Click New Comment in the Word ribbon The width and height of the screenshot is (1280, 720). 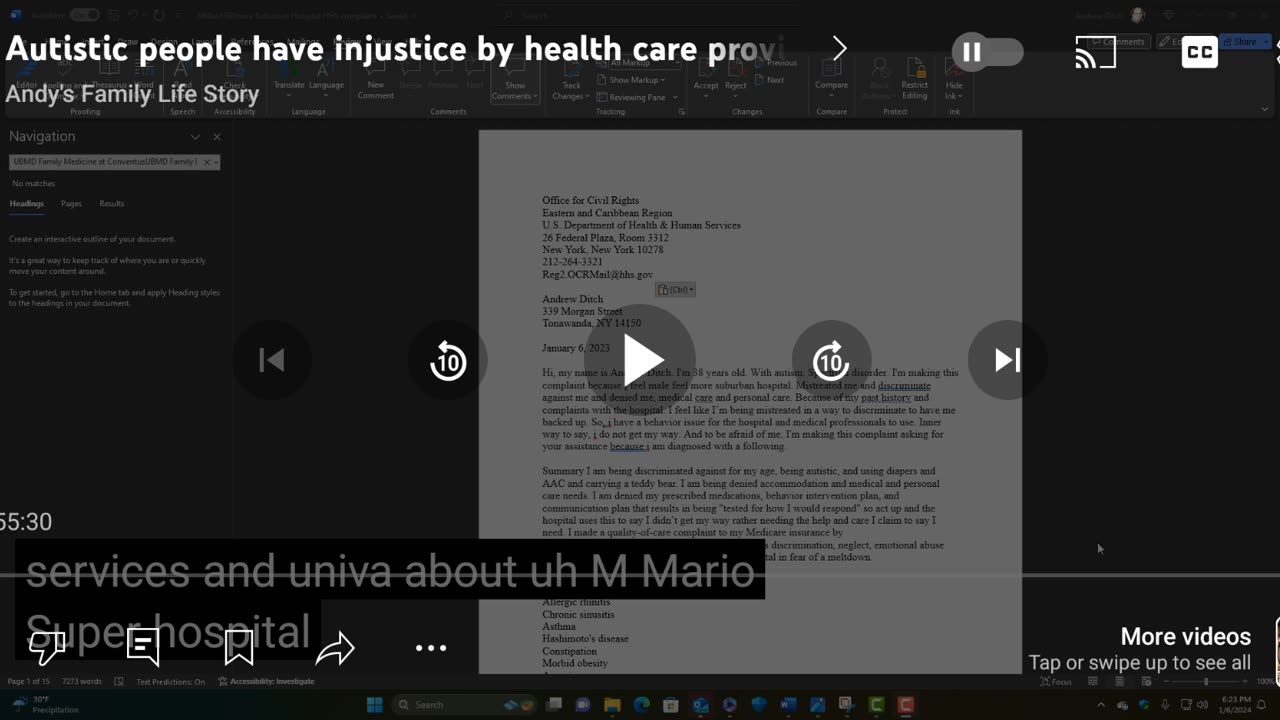click(x=376, y=79)
